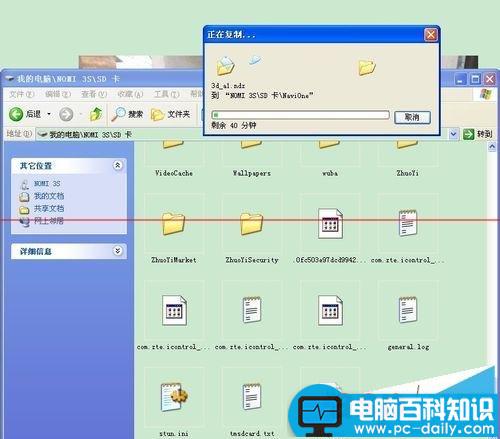500x439 pixels.
Task: Select the stun.ini settings file icon
Action: click(174, 396)
